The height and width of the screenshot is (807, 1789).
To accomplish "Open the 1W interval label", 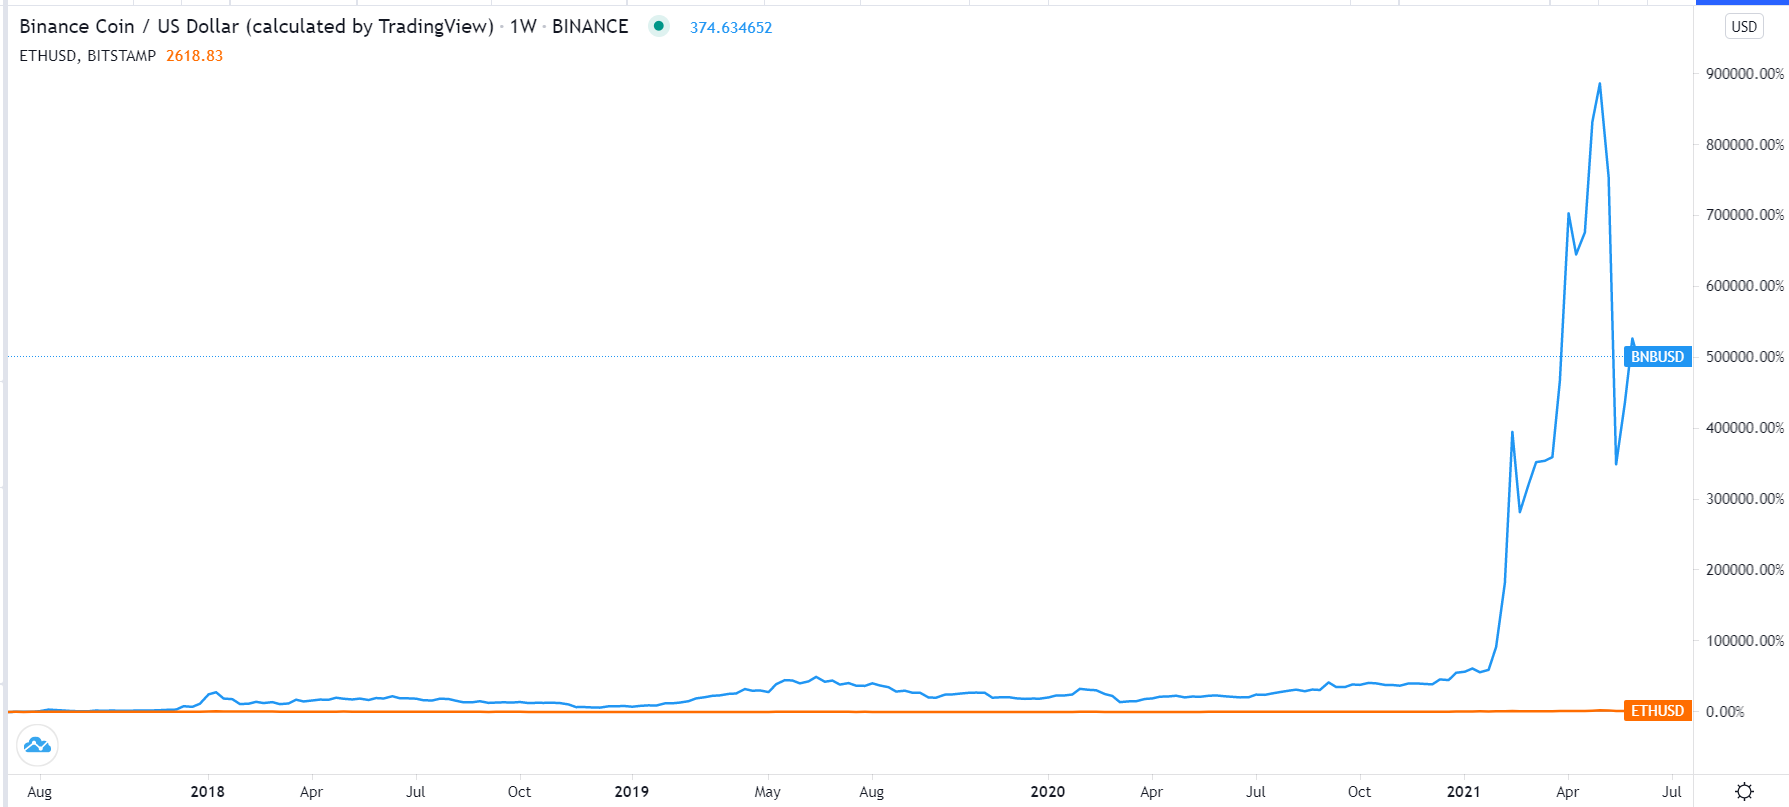I will [x=523, y=26].
